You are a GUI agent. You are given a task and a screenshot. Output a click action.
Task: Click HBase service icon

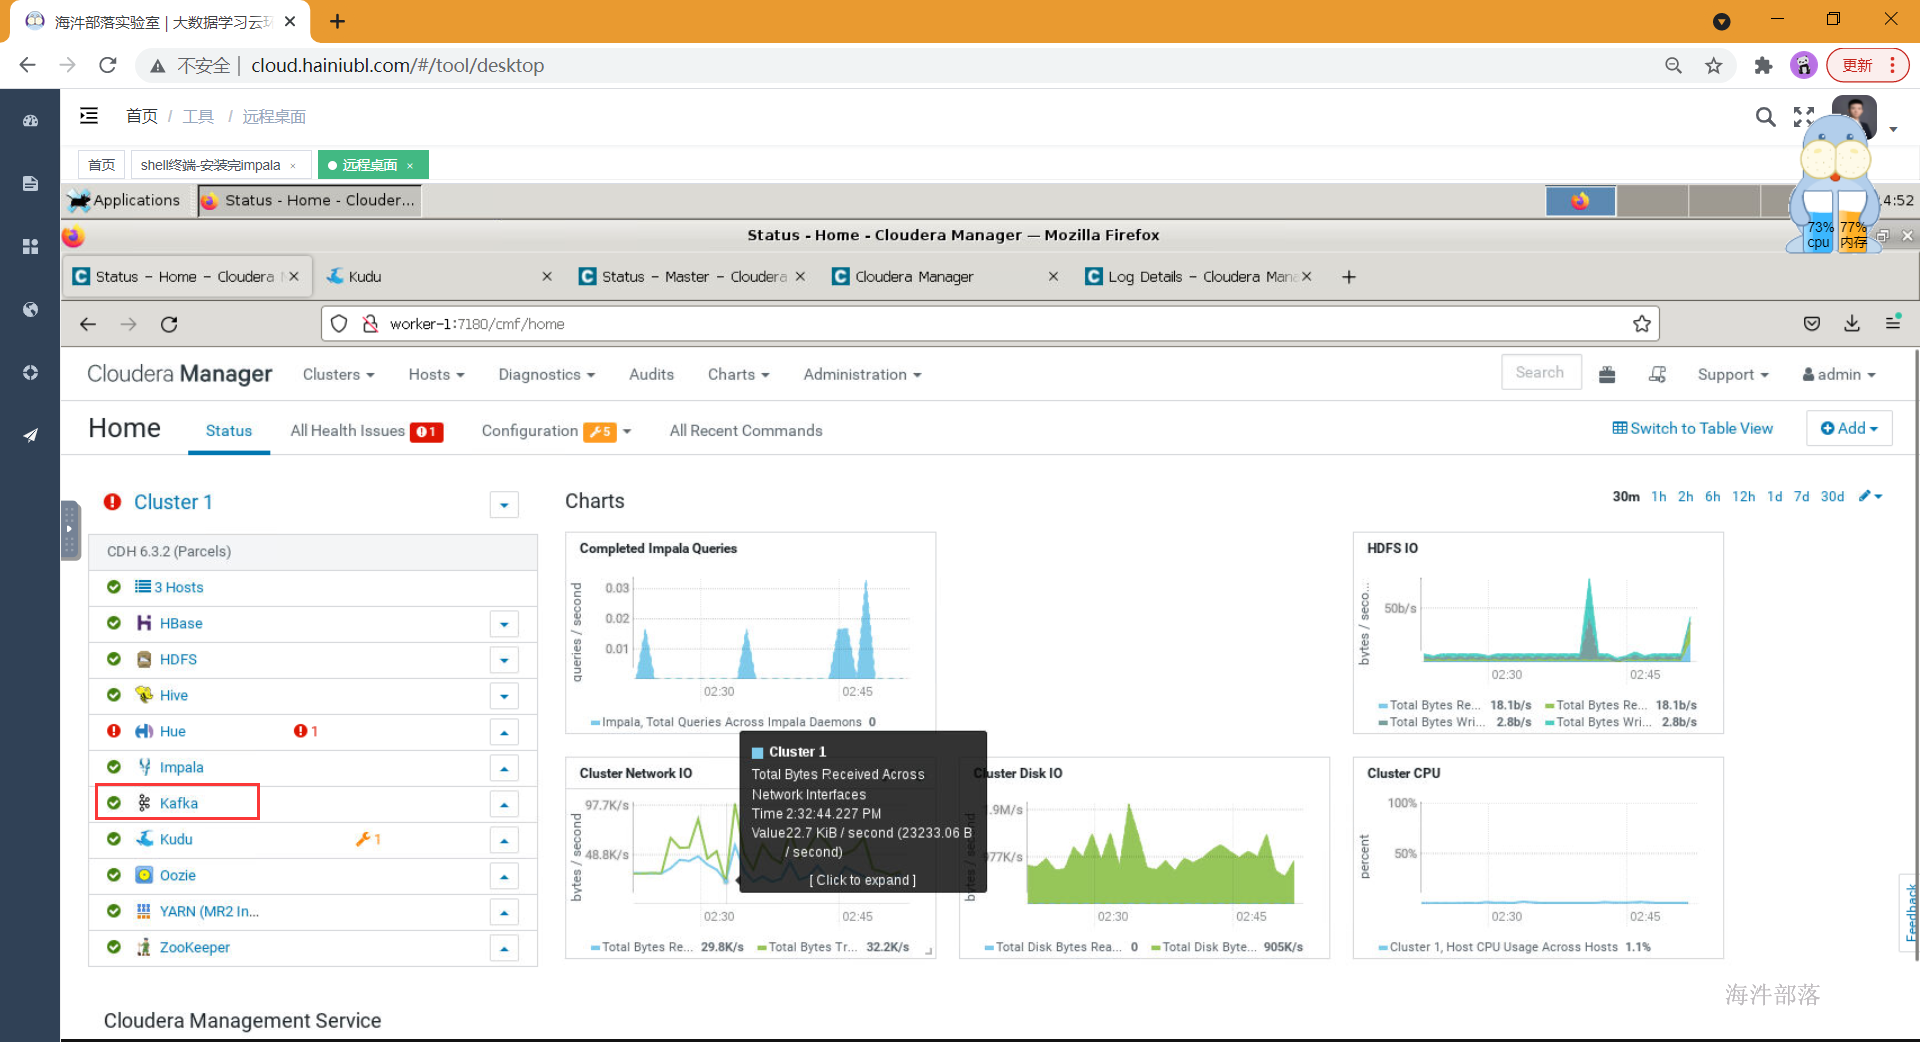tap(144, 623)
